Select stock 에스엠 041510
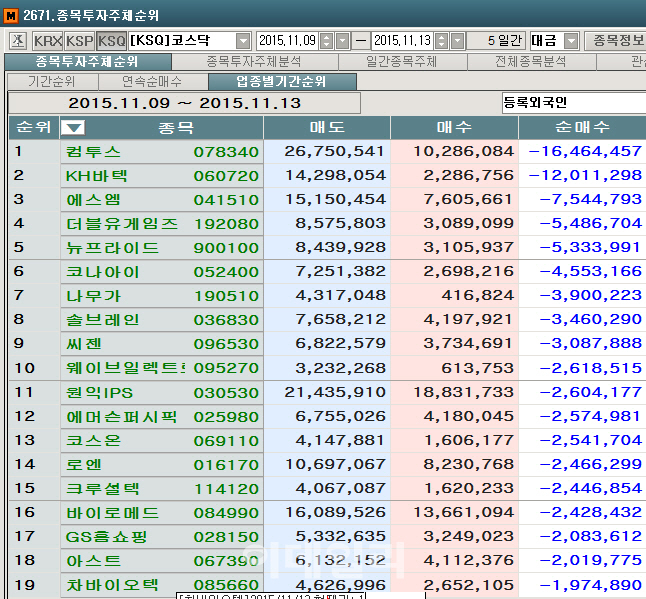 [162, 200]
